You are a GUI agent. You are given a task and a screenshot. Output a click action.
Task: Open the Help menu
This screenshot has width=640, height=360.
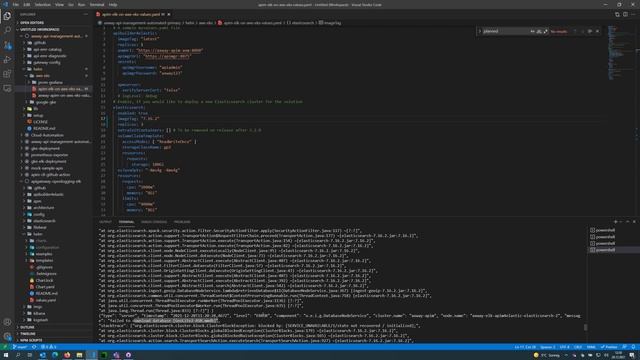tap(113, 4)
